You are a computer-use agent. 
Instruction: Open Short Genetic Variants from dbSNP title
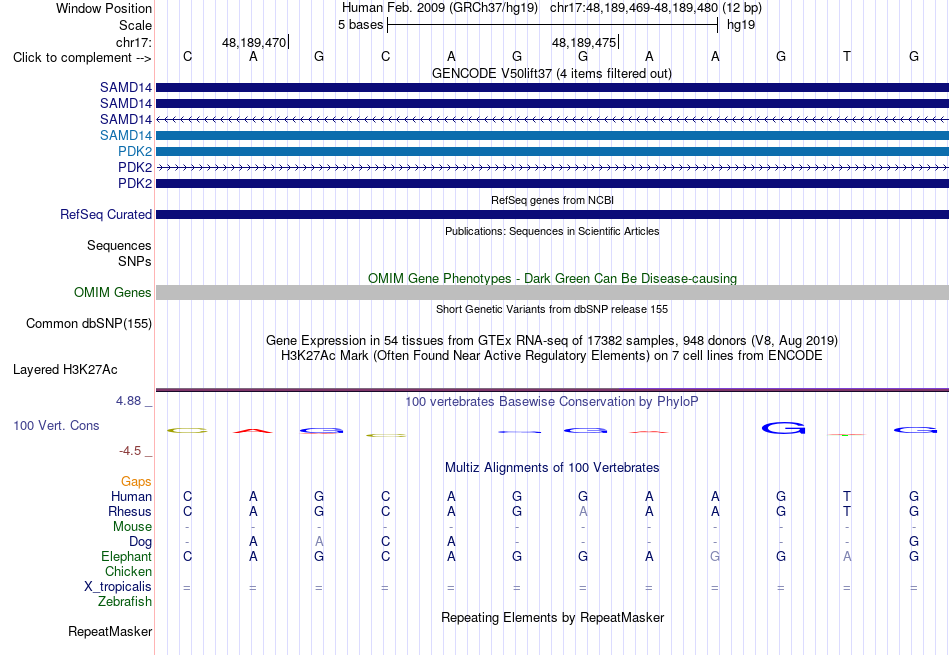(x=552, y=309)
